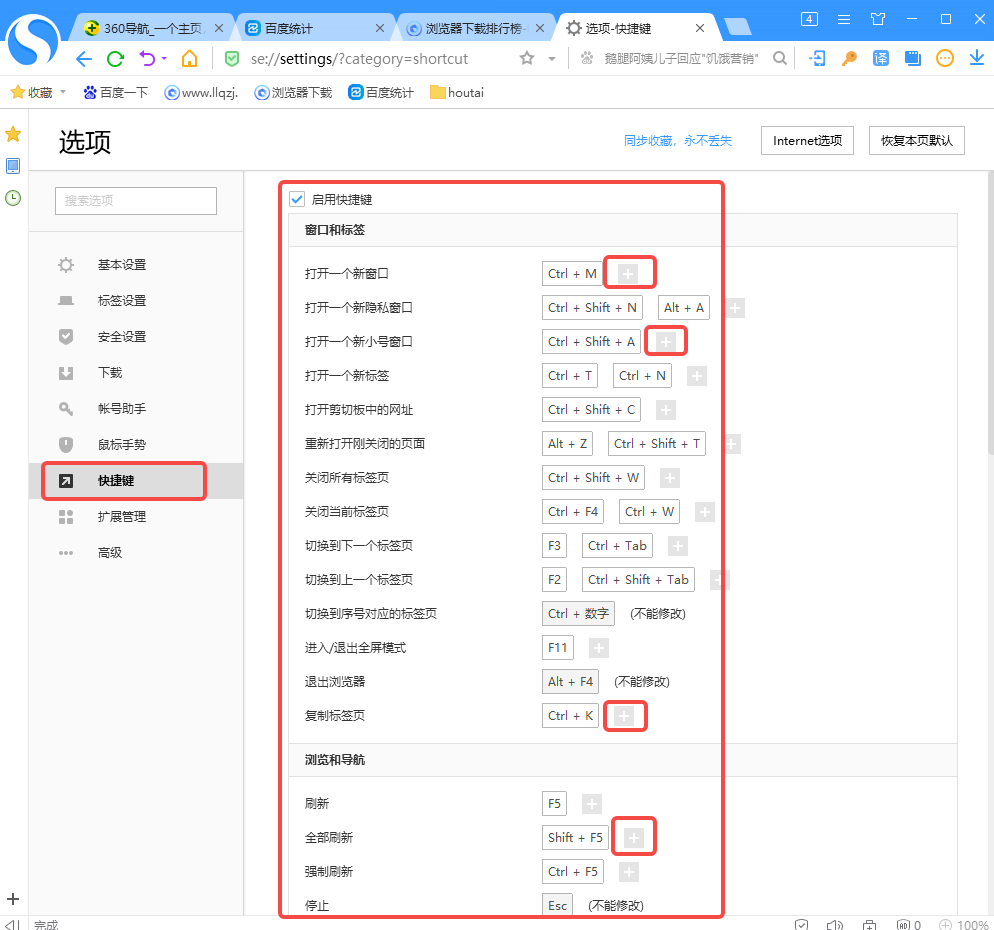Screen dimensions: 994x930
Task: Click the status bar mute speaker icon
Action: (835, 924)
